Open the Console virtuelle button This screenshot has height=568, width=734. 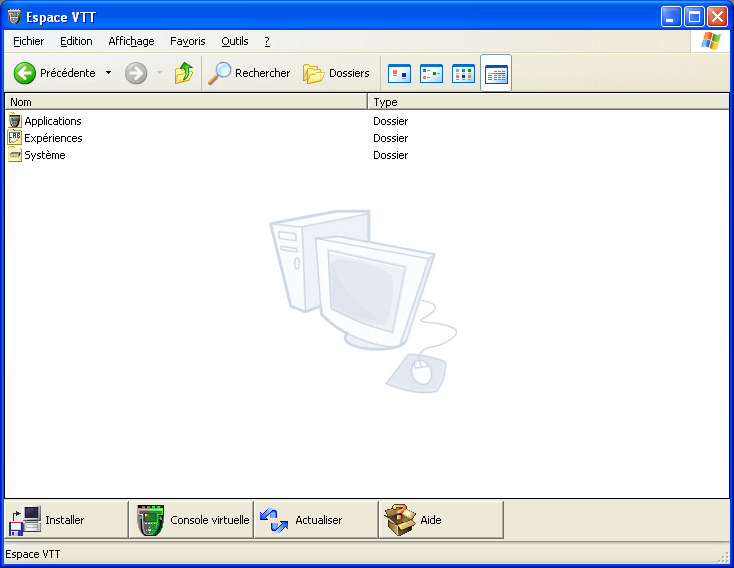[x=191, y=520]
